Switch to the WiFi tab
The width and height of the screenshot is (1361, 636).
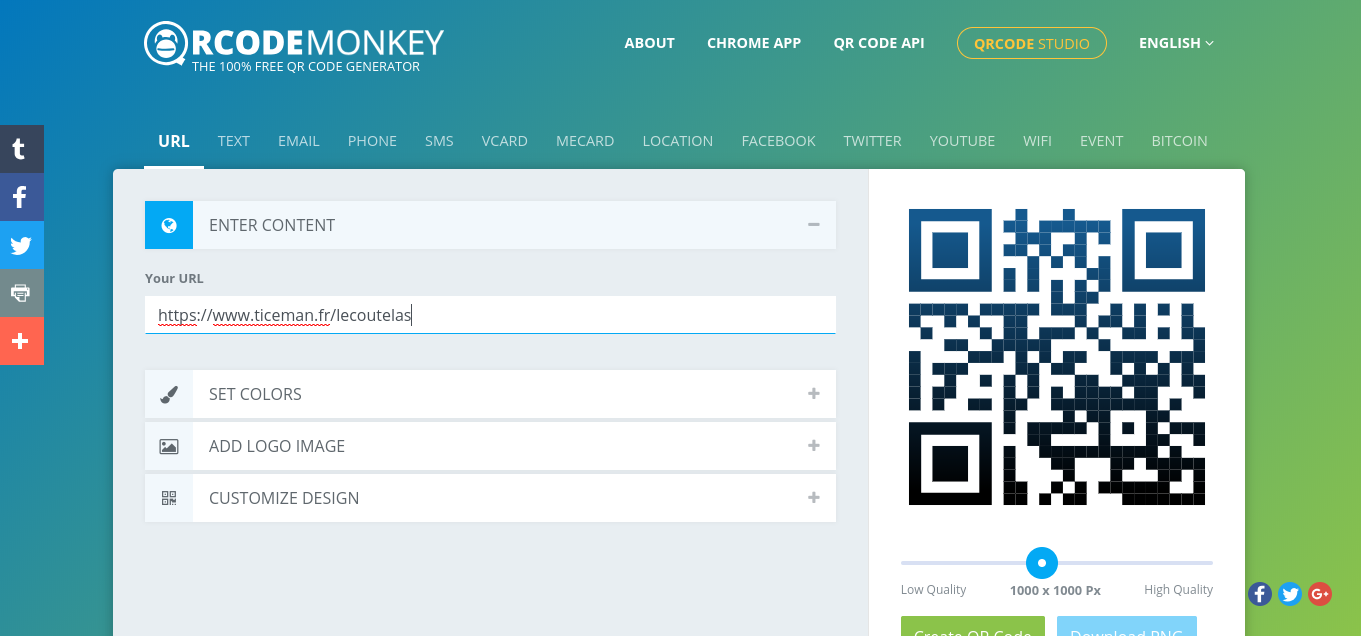[x=1037, y=141]
